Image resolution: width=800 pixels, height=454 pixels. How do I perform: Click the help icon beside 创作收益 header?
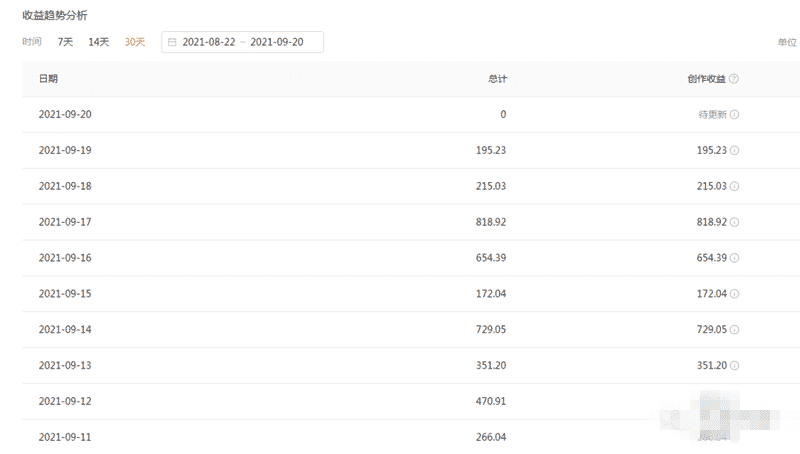734,79
